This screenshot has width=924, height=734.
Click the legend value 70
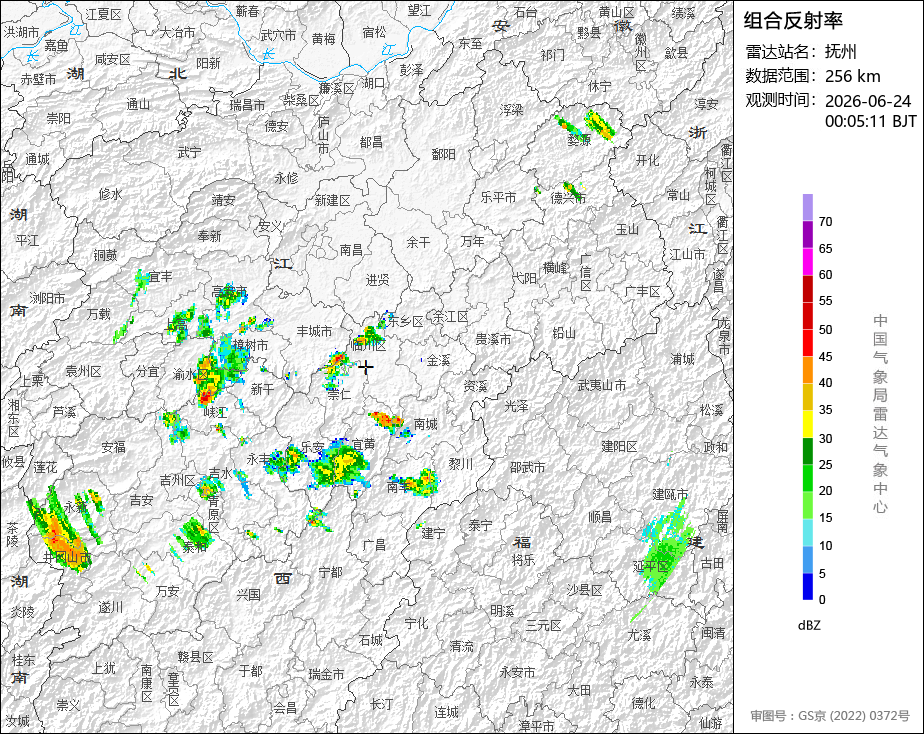[x=826, y=221]
